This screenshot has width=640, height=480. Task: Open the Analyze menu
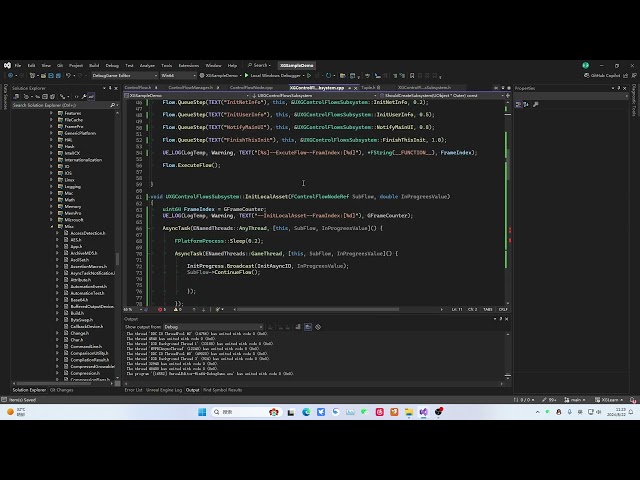[x=147, y=65]
